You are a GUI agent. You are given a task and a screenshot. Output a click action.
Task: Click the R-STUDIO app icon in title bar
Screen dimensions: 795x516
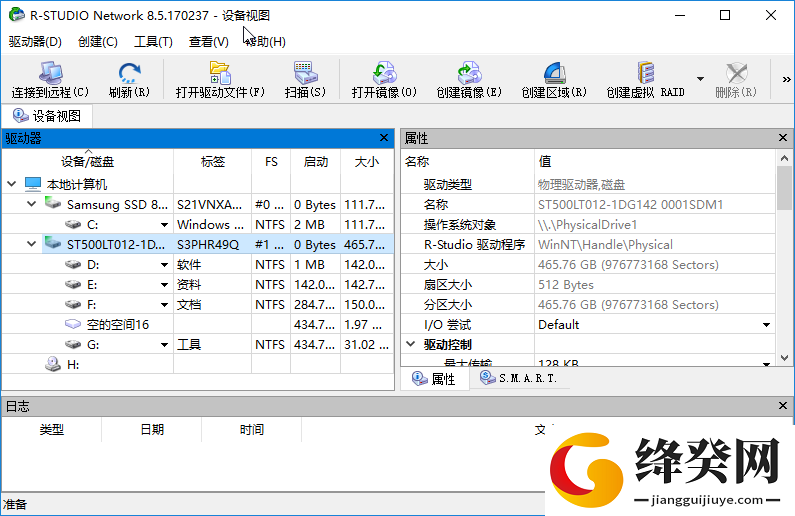(16, 15)
